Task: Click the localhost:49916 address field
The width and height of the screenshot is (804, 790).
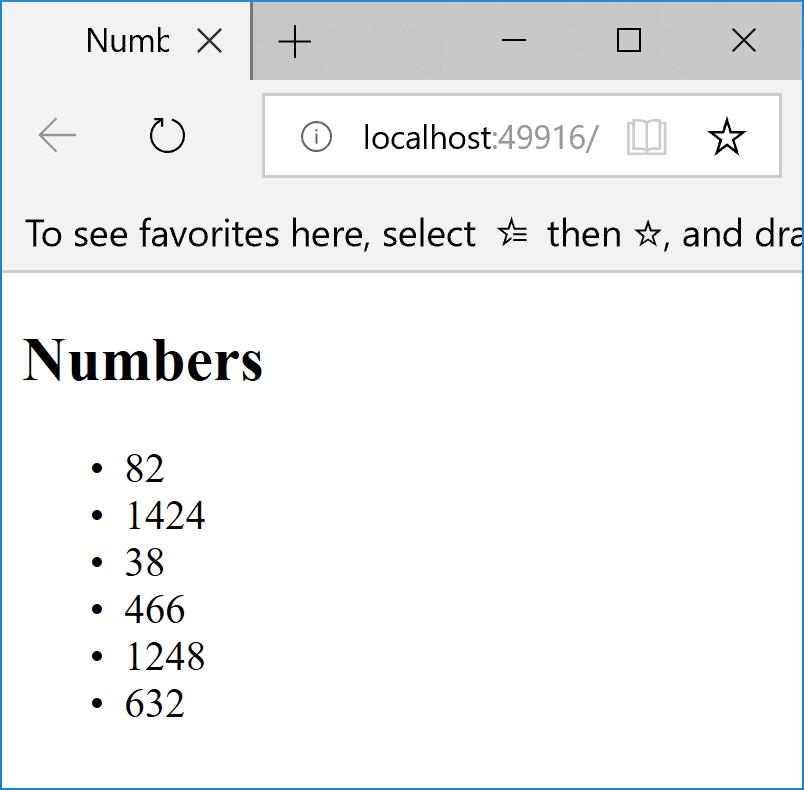Action: pyautogui.click(x=480, y=137)
